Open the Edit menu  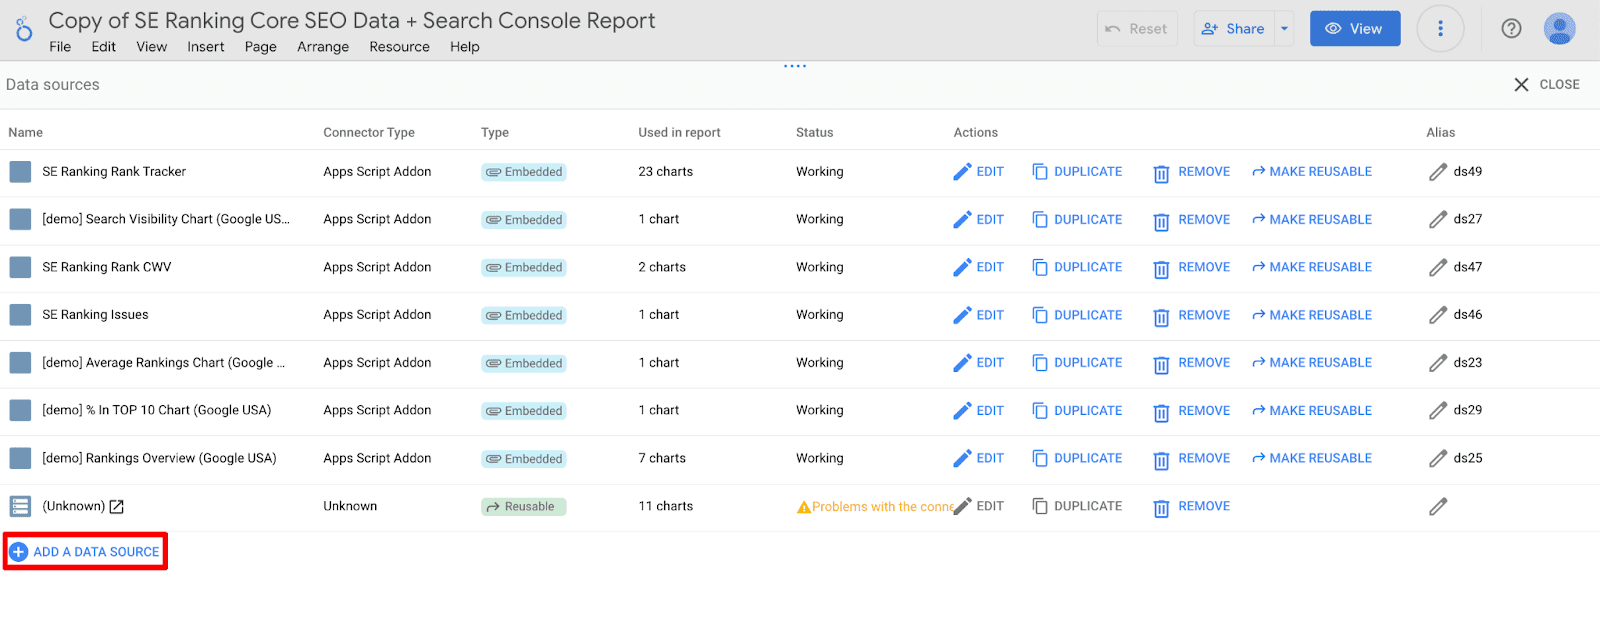(x=103, y=47)
